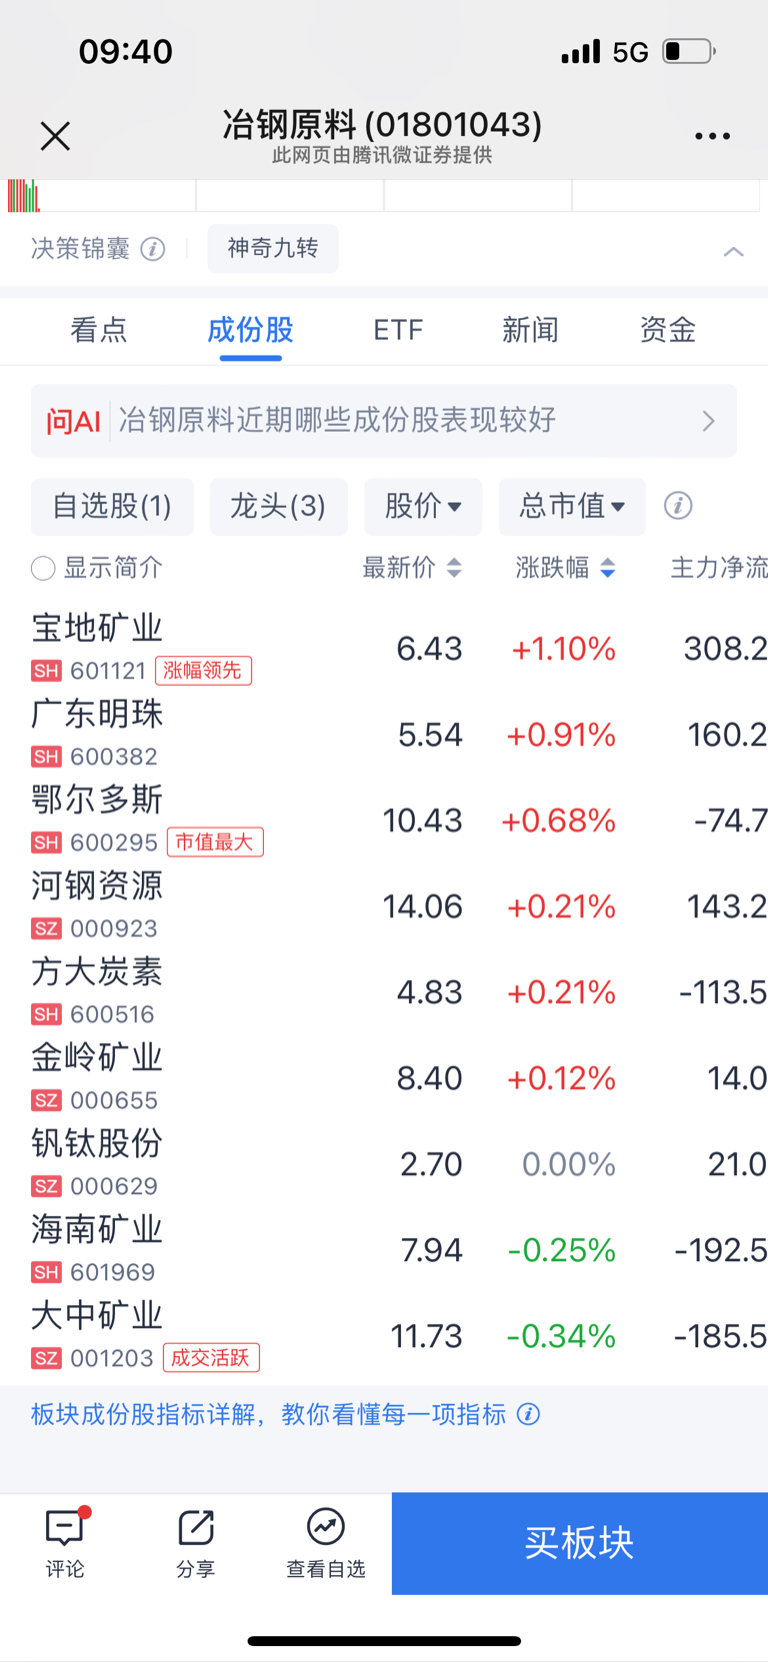The image size is (768, 1663).
Task: Tap the info icon beside 决策锦囊
Action: tap(153, 249)
